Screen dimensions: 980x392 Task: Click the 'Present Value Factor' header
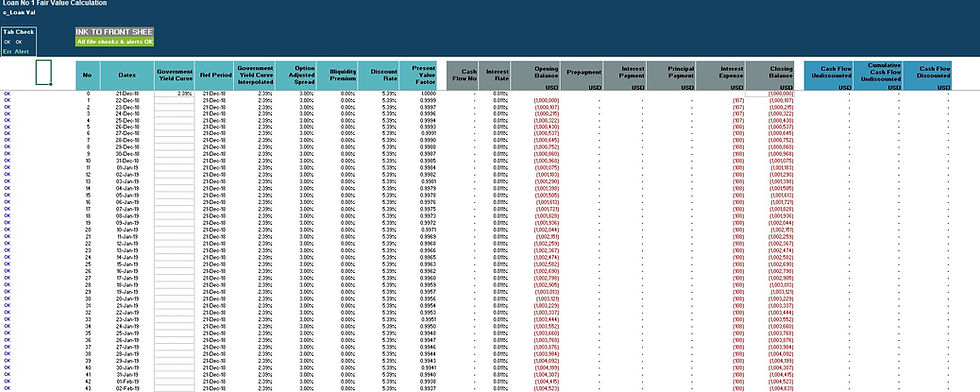pos(418,76)
